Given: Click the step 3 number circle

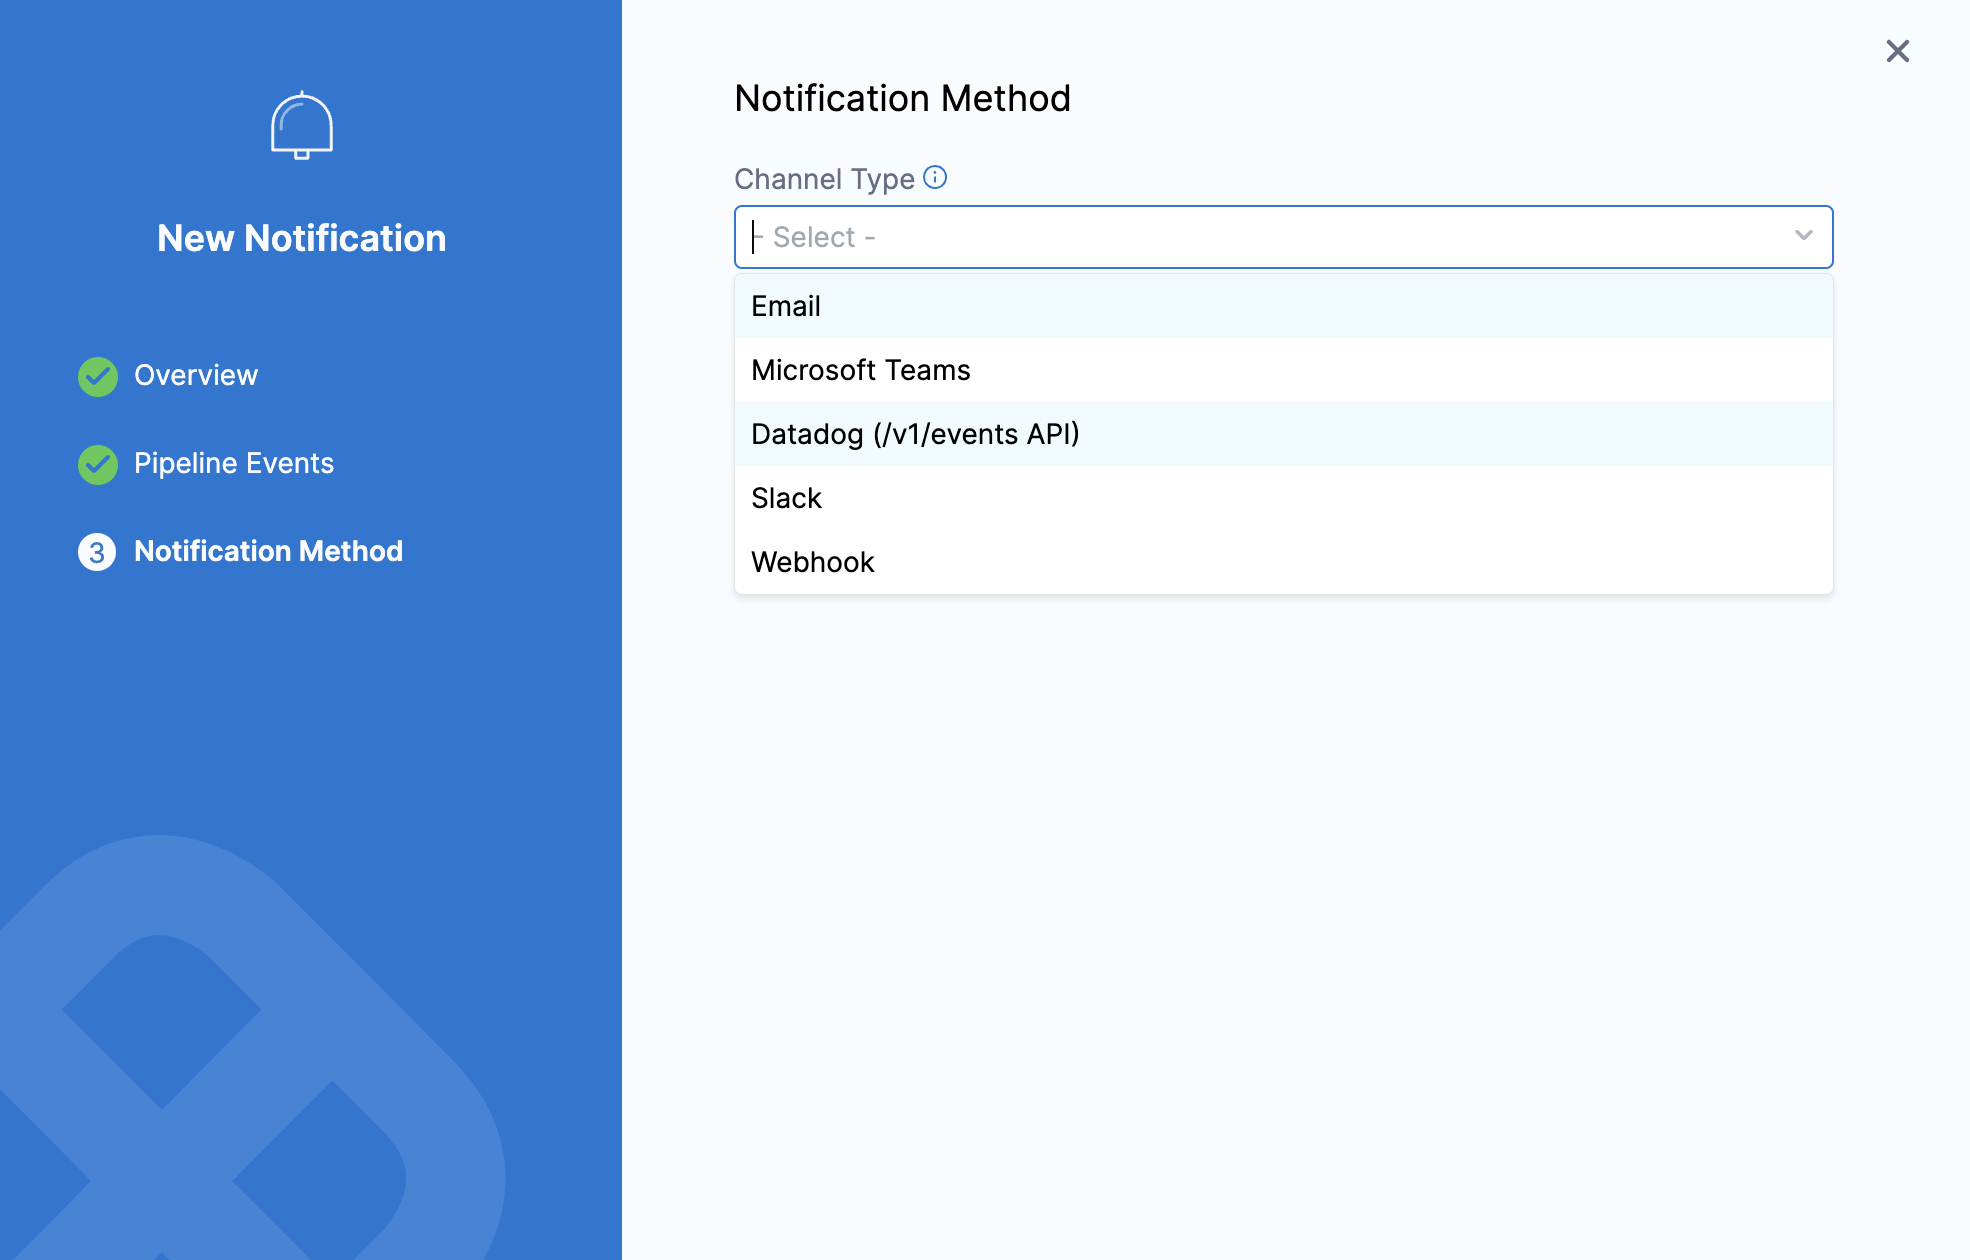Looking at the screenshot, I should [97, 552].
